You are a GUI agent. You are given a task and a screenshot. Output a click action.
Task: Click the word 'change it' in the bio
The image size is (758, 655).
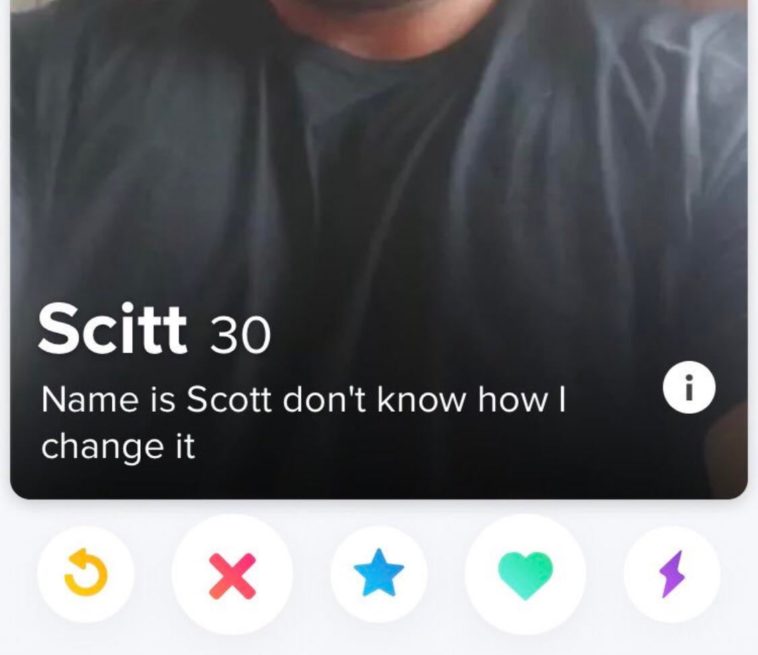click(118, 446)
